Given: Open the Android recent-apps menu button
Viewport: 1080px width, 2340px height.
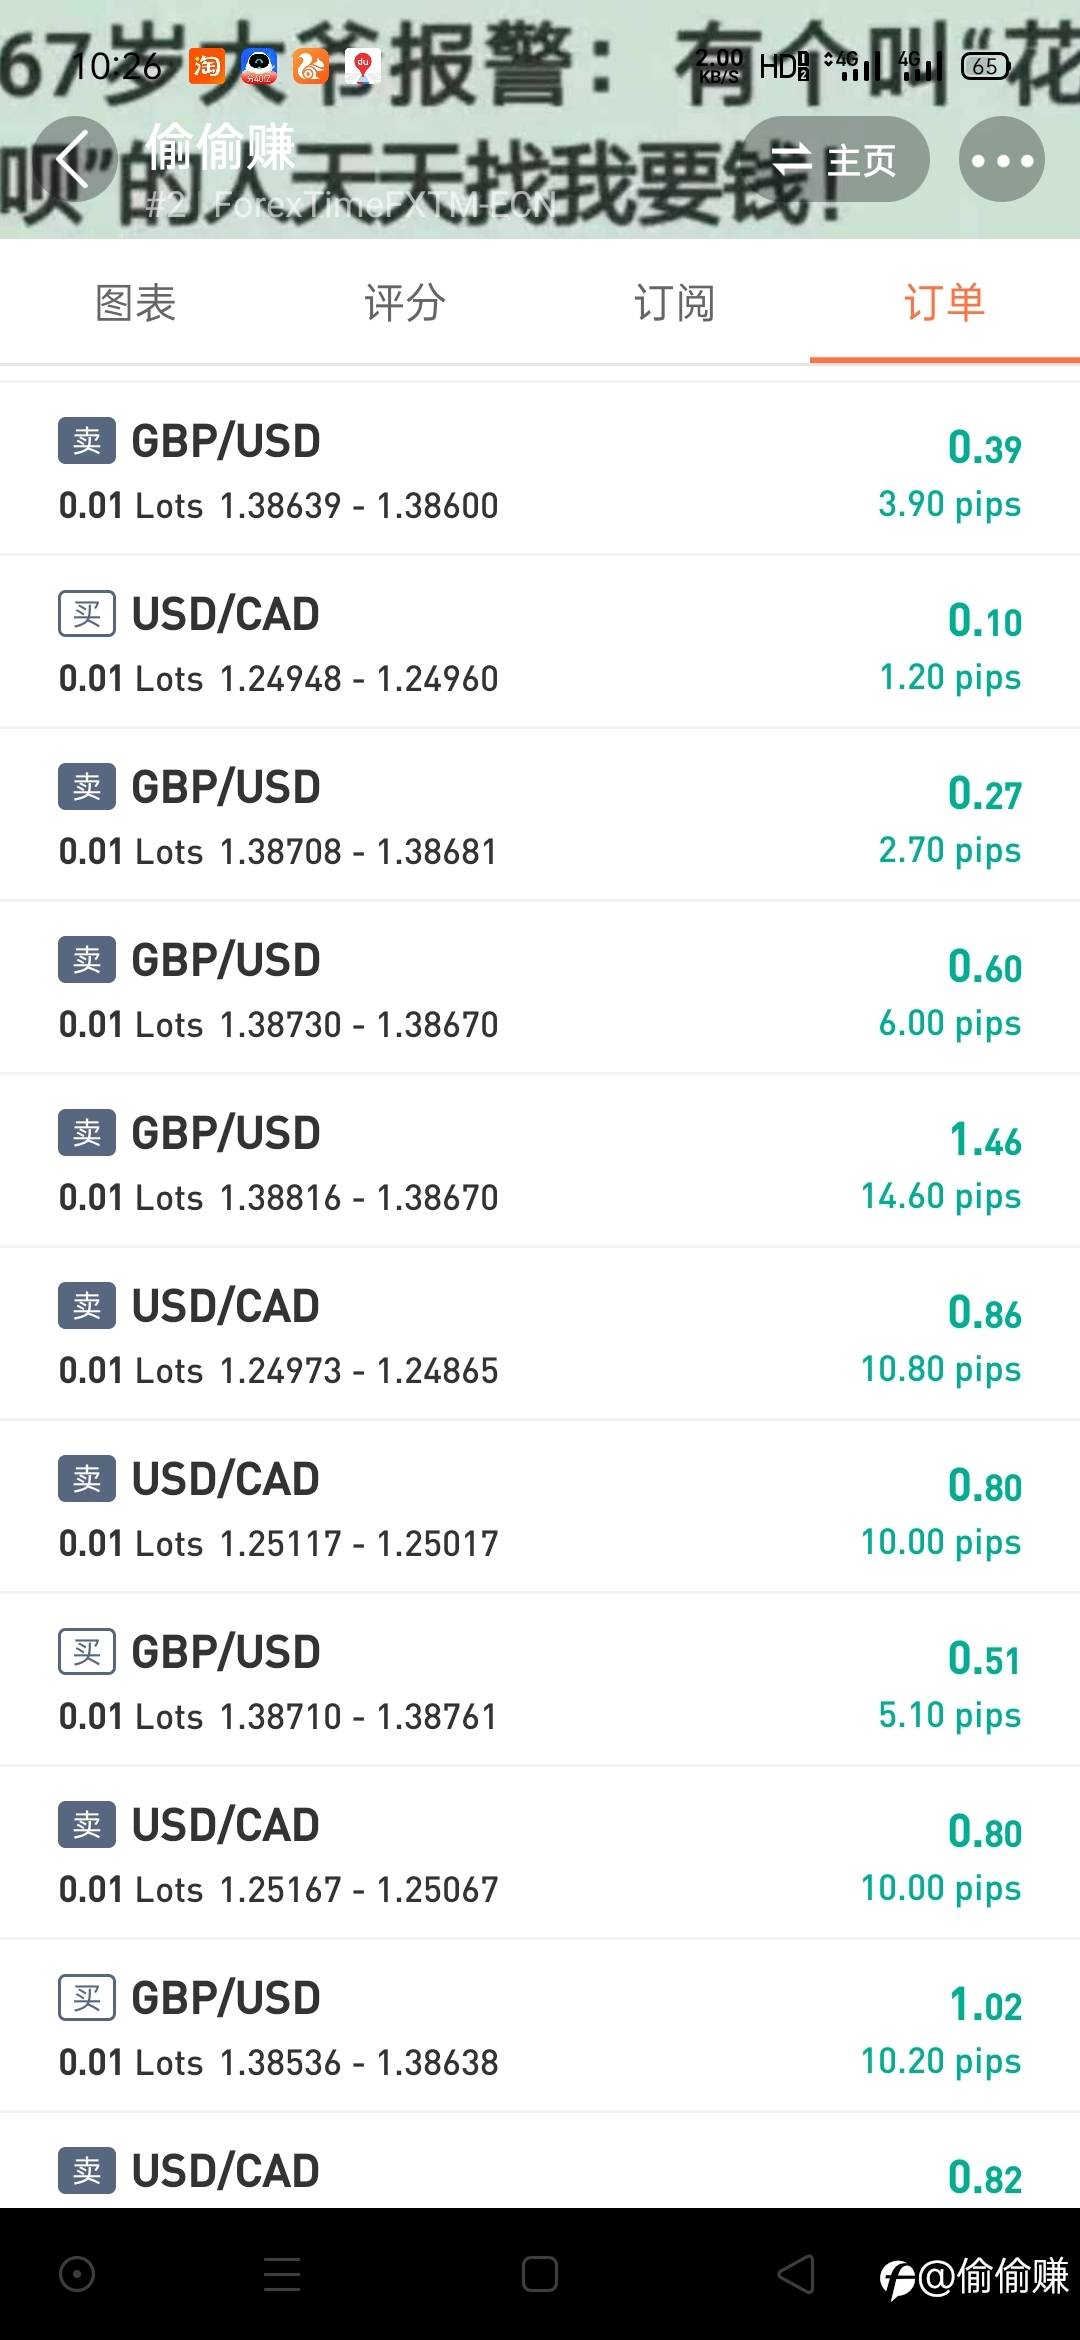Looking at the screenshot, I should (x=282, y=2275).
